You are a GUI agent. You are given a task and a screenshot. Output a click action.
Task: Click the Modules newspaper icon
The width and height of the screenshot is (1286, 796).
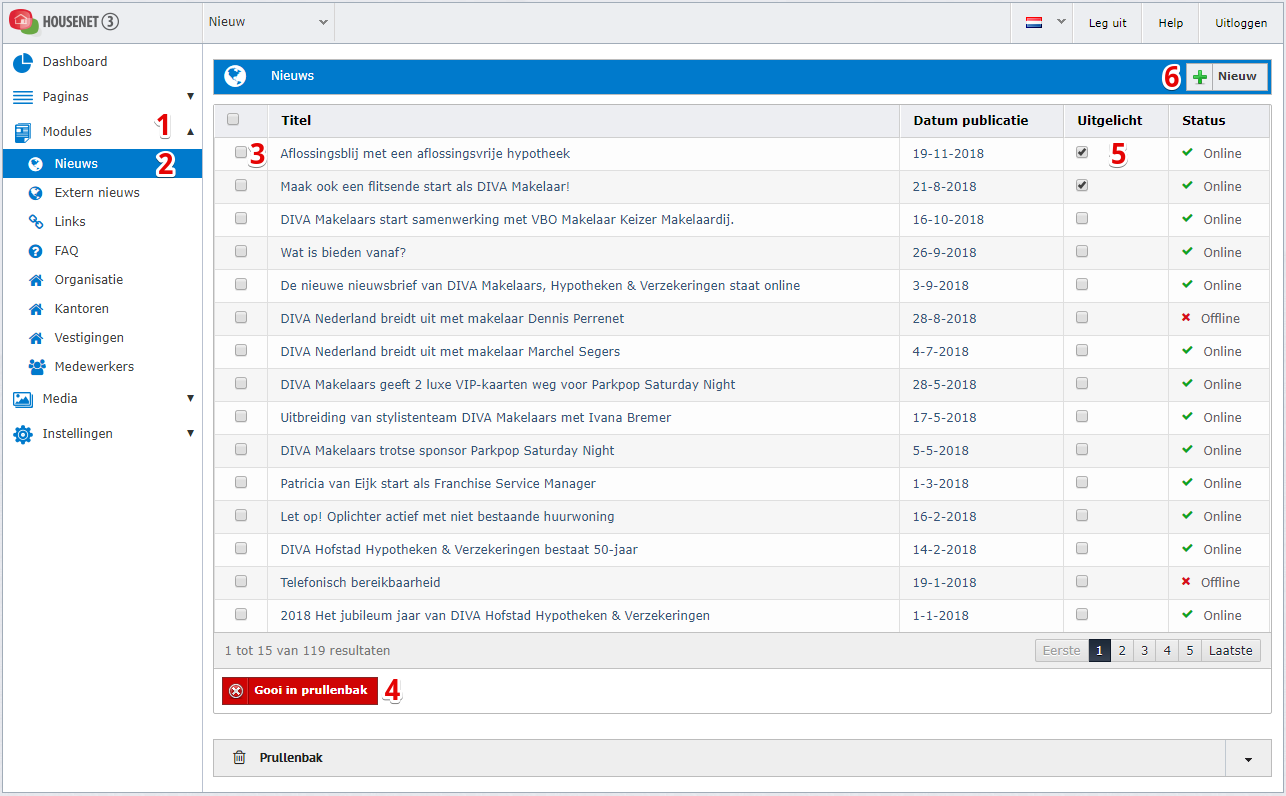click(x=22, y=132)
